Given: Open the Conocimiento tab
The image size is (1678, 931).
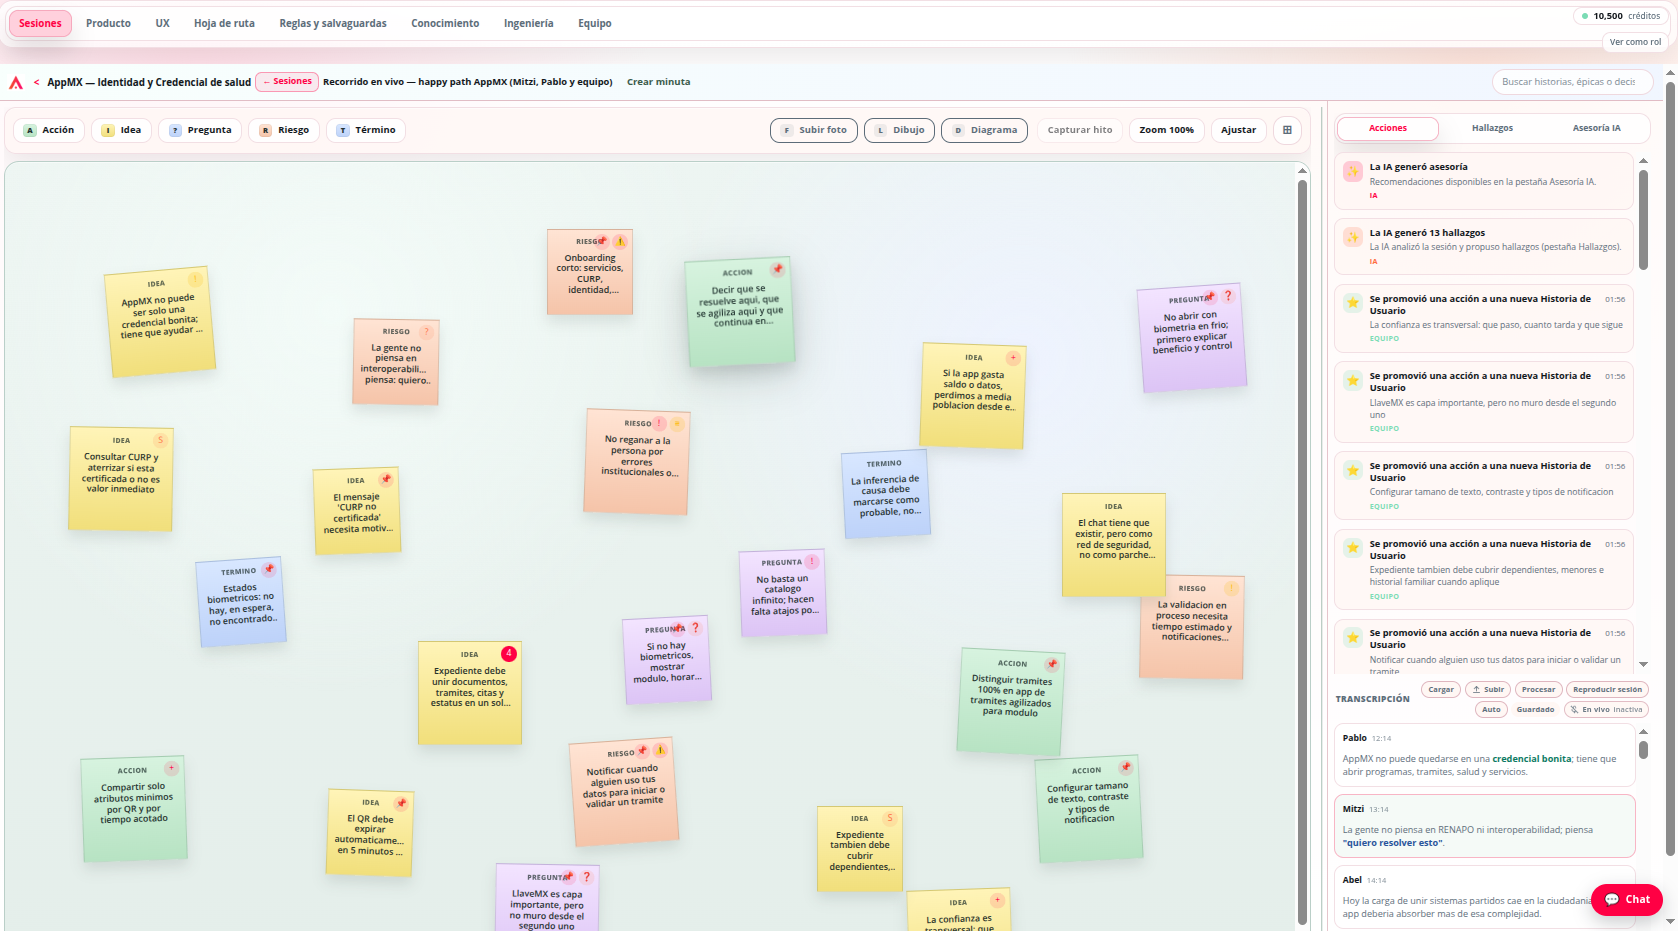Looking at the screenshot, I should tap(445, 23).
